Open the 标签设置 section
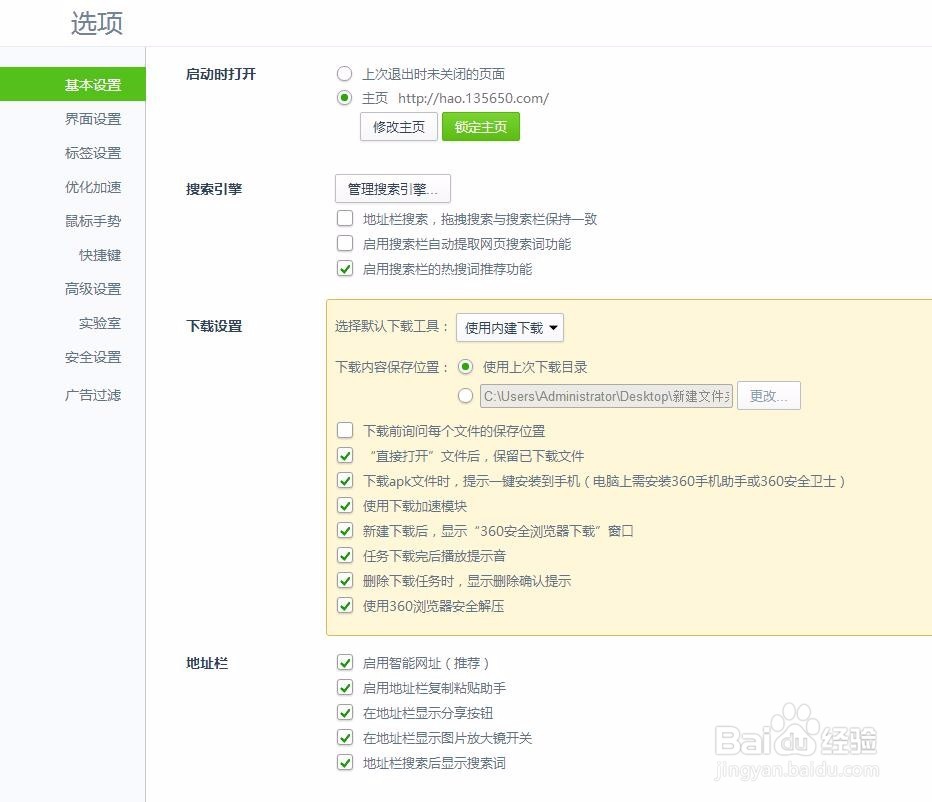Screen dimensions: 932x802 [93, 152]
